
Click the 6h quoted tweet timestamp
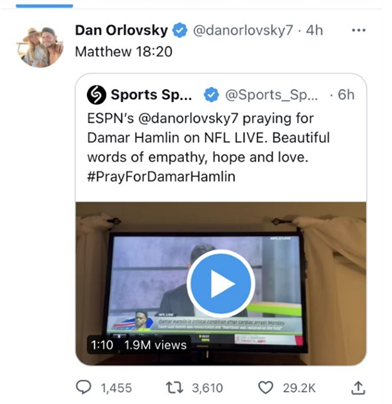coord(346,95)
